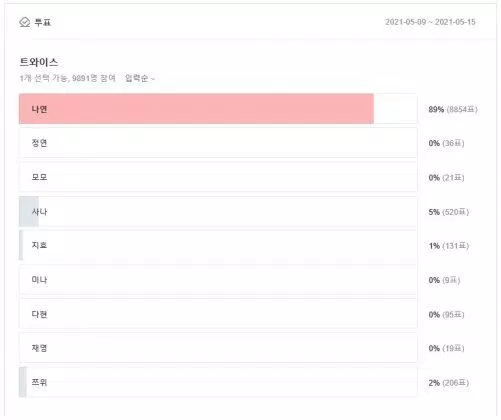Viewport: 501px width, 420px height.
Task: Vote for 채영 option
Action: 218,348
